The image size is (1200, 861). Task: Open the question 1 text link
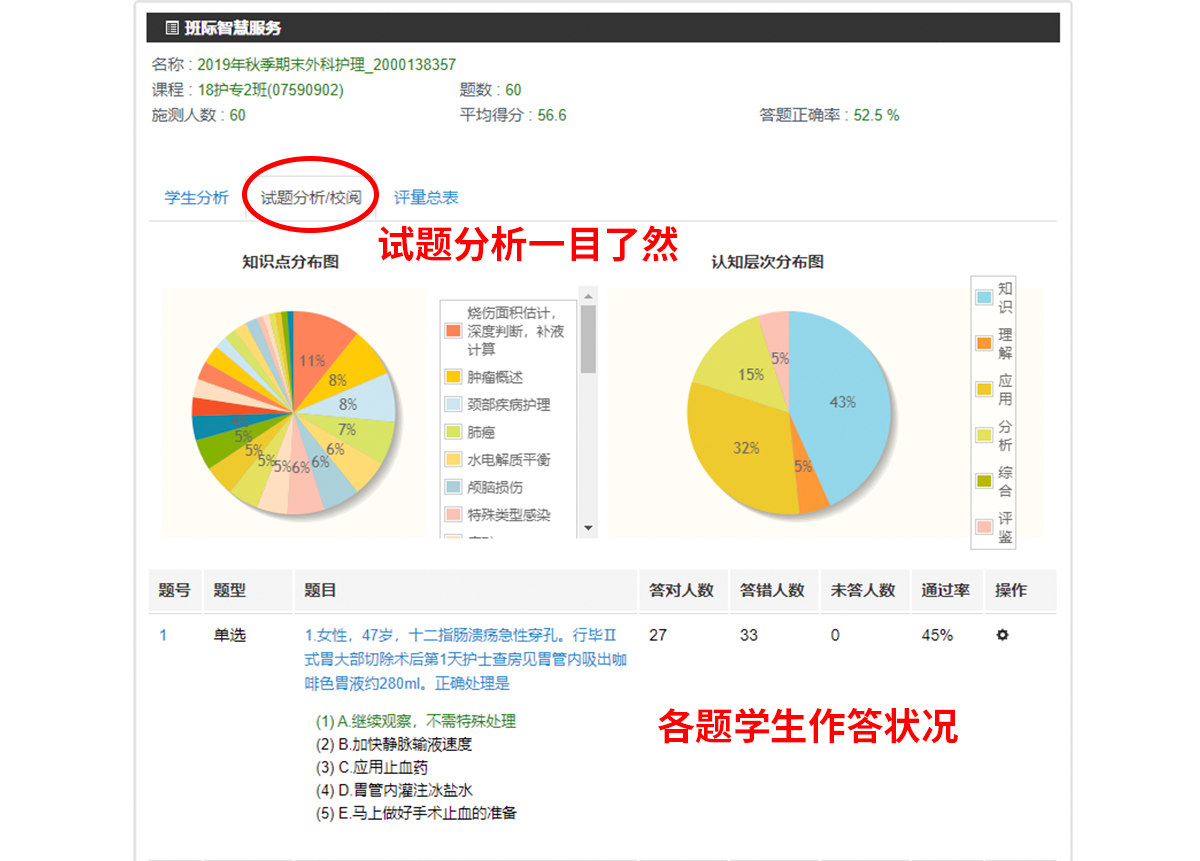466,659
